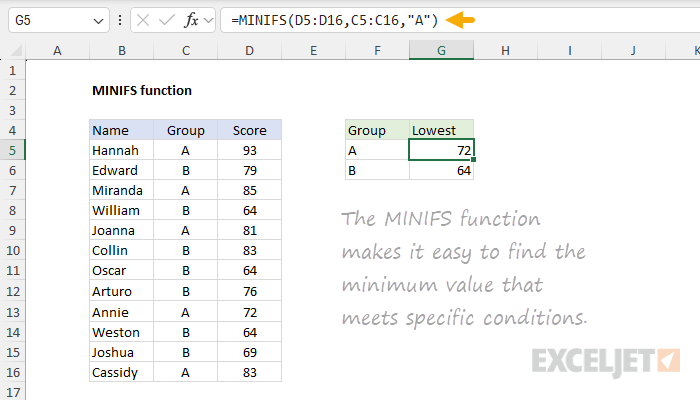The width and height of the screenshot is (700, 400).
Task: Click the three-dot formula bar handle
Action: (120, 20)
